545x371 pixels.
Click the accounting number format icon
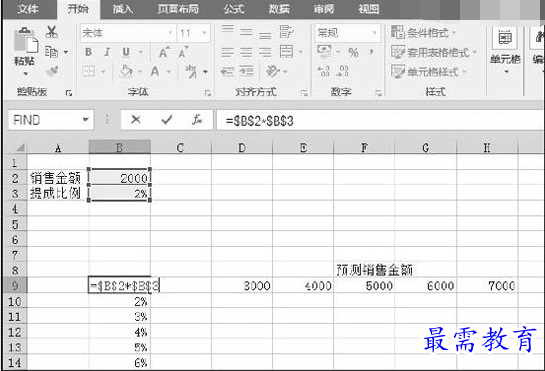pyautogui.click(x=324, y=51)
